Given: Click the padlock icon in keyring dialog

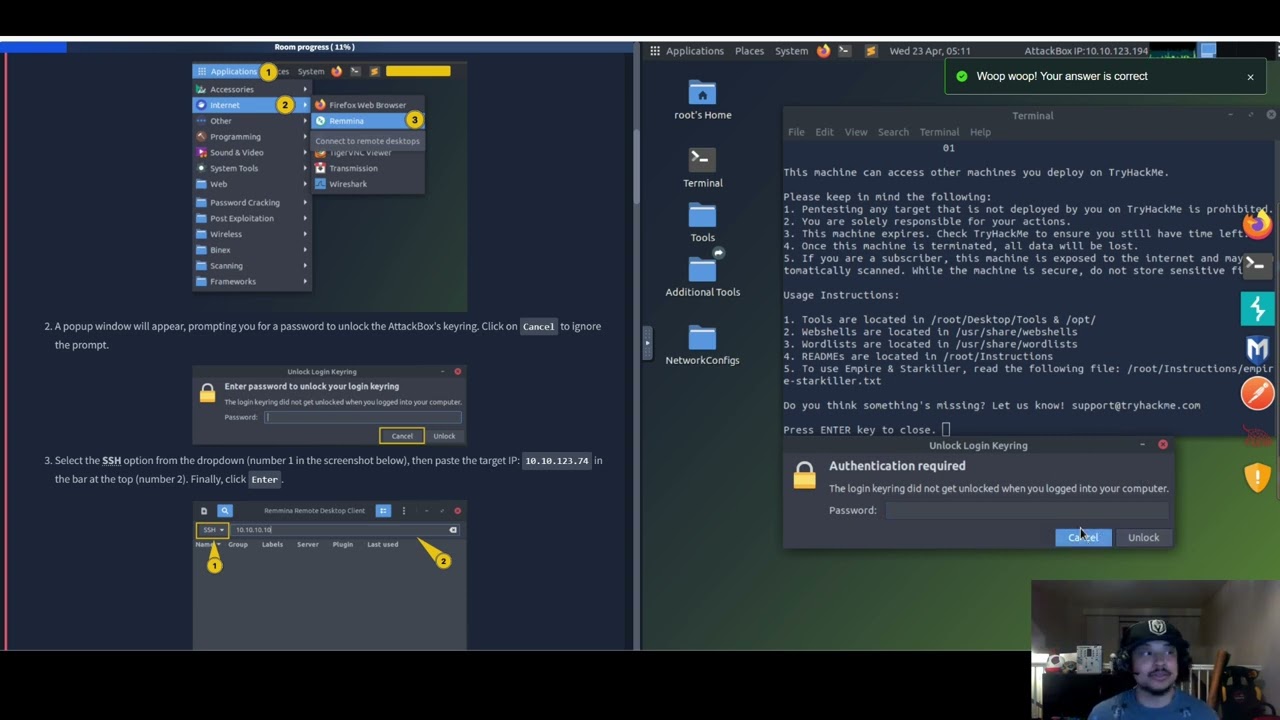Looking at the screenshot, I should click(804, 476).
